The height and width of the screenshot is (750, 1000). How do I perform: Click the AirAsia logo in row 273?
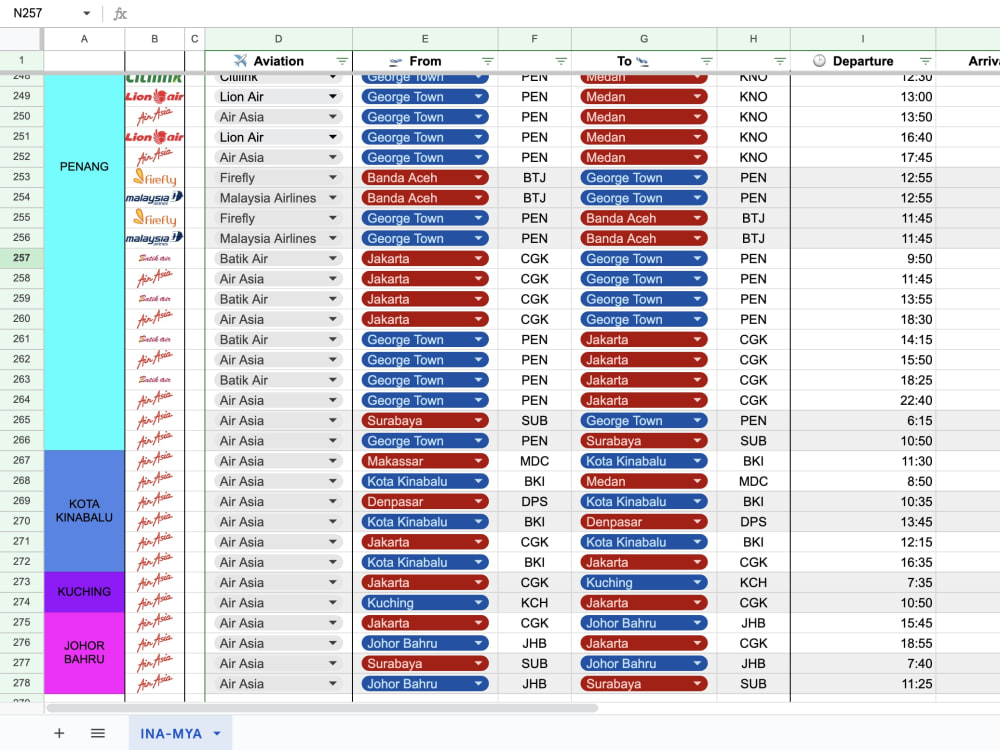click(154, 582)
